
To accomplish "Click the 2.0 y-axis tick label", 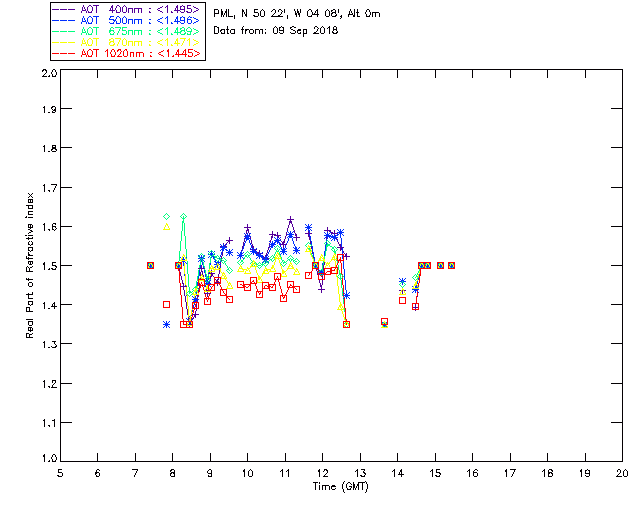I will [x=49, y=73].
